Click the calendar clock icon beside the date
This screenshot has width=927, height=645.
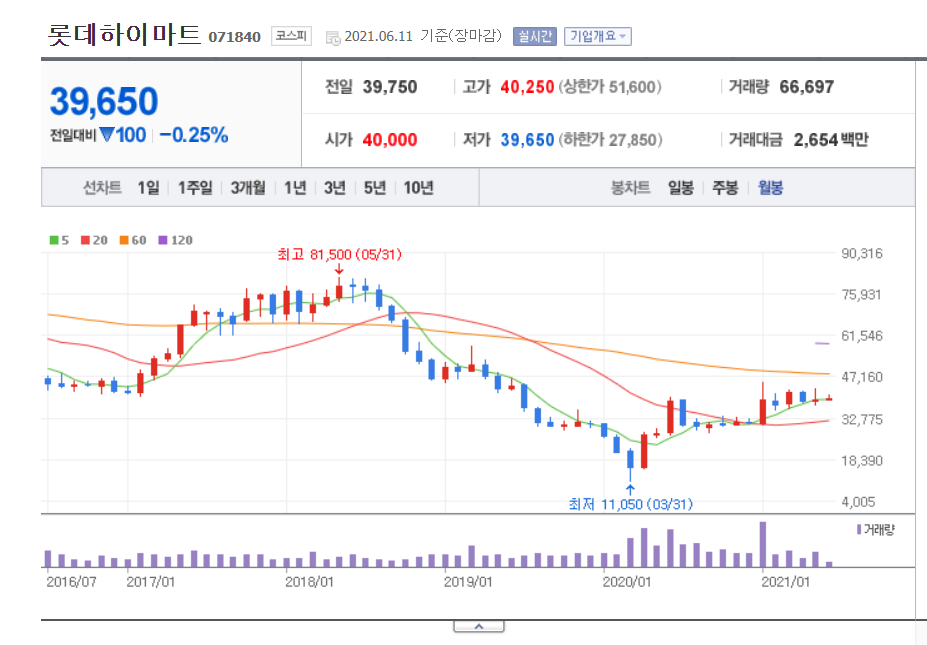[x=333, y=38]
